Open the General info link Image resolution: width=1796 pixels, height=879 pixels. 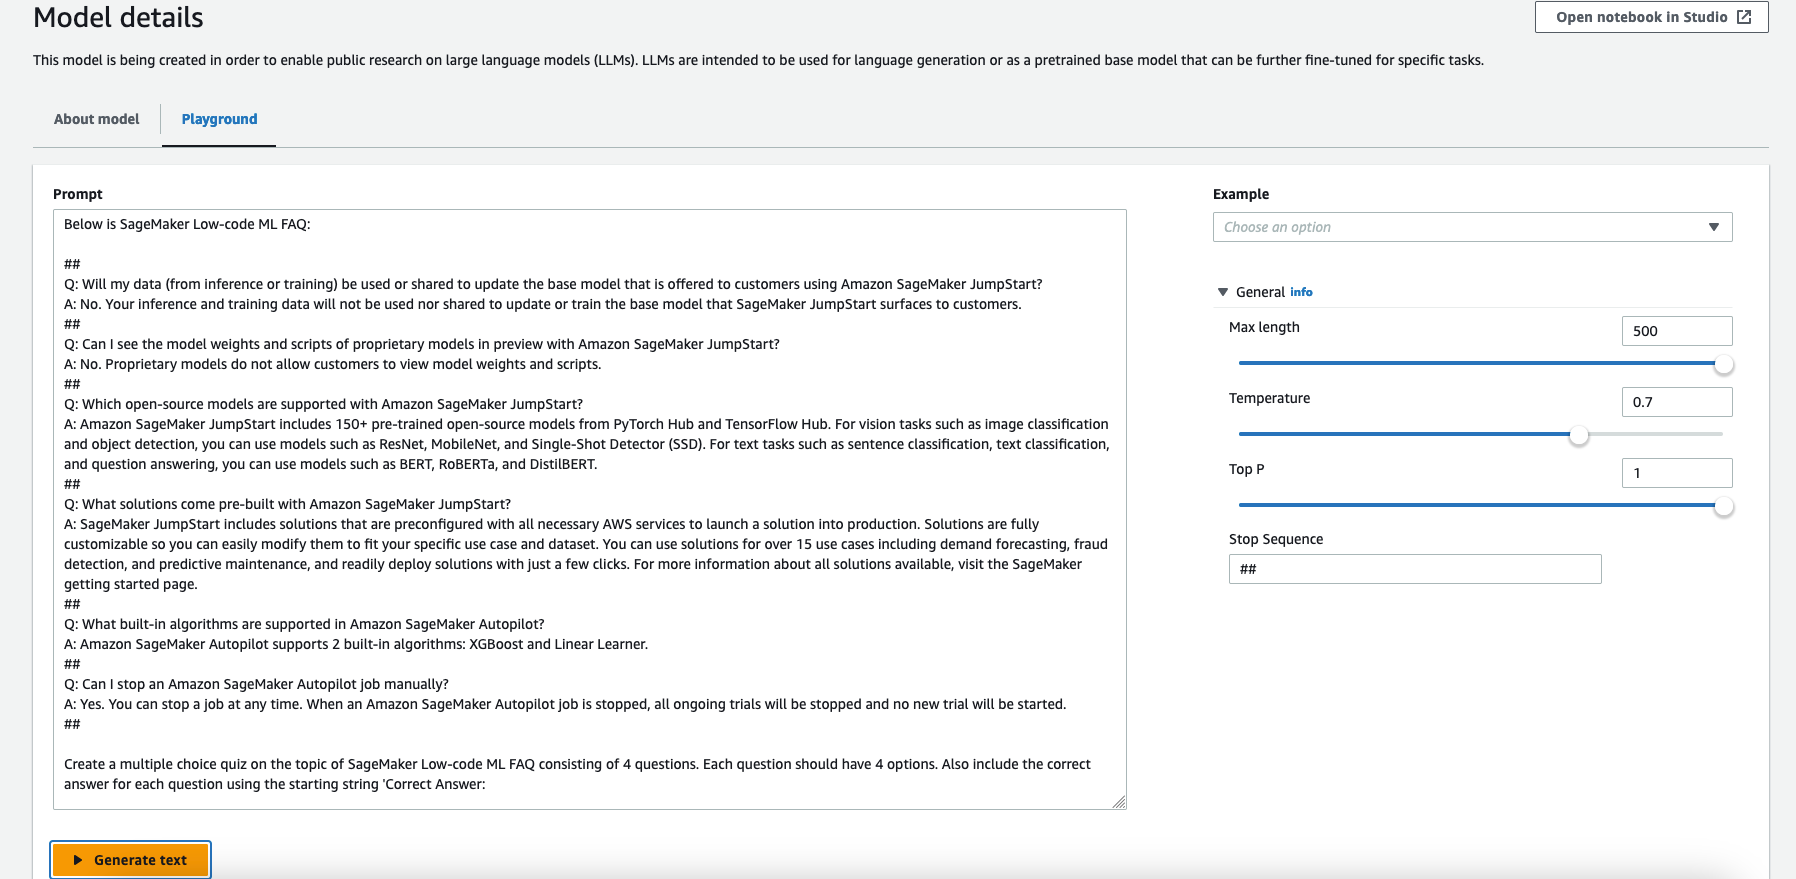1301,292
